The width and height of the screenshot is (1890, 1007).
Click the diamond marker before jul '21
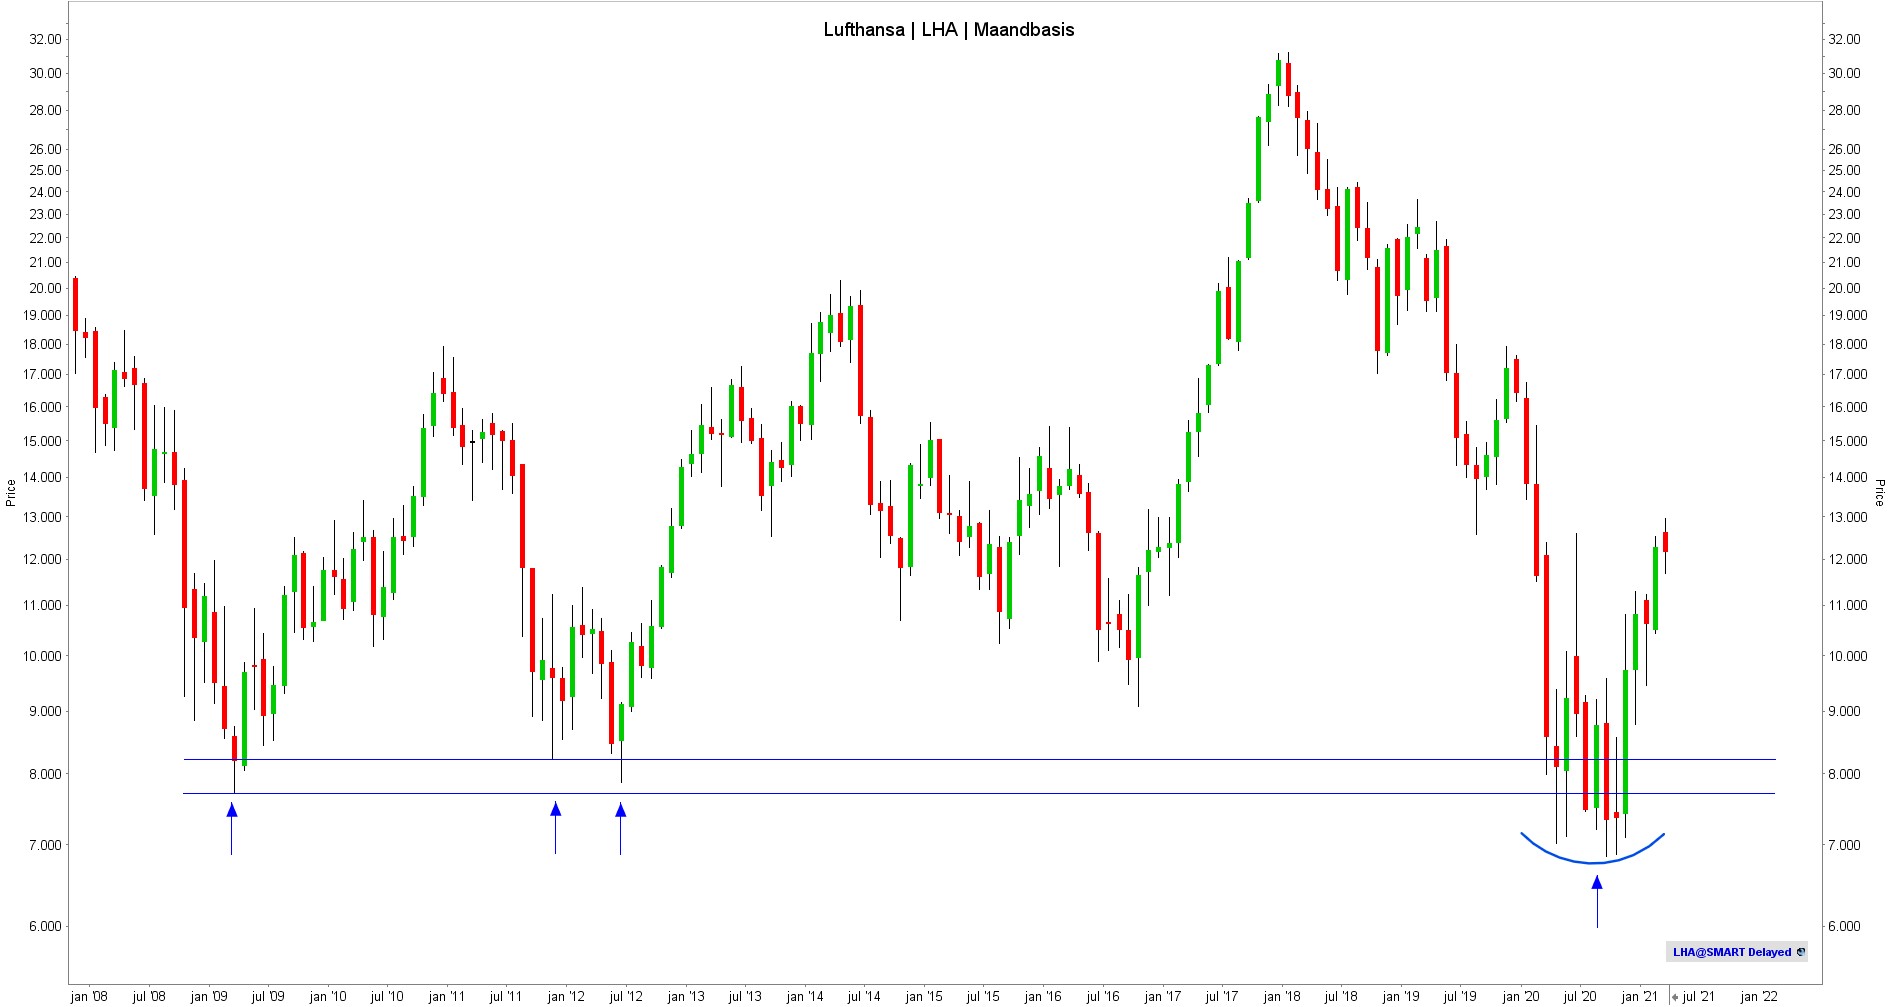[1675, 997]
